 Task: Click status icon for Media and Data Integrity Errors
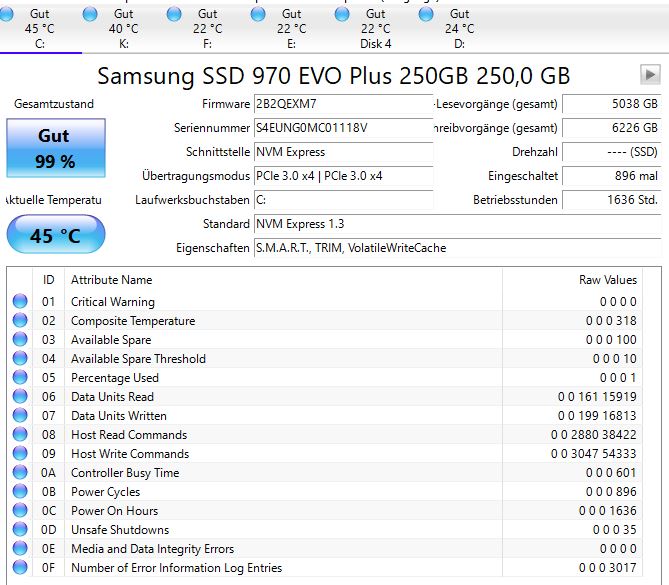click(20, 548)
